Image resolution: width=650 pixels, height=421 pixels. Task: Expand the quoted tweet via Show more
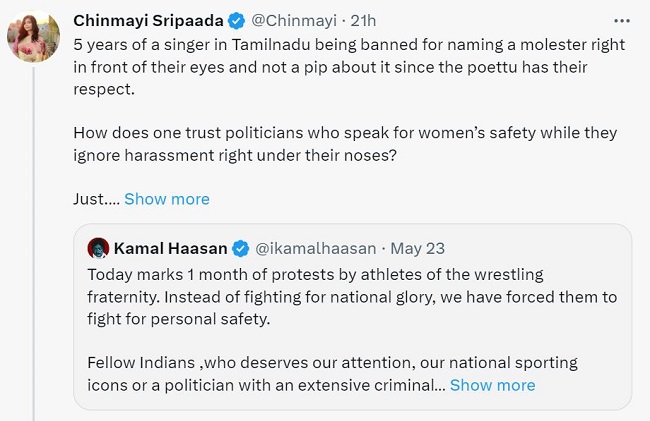pos(492,385)
